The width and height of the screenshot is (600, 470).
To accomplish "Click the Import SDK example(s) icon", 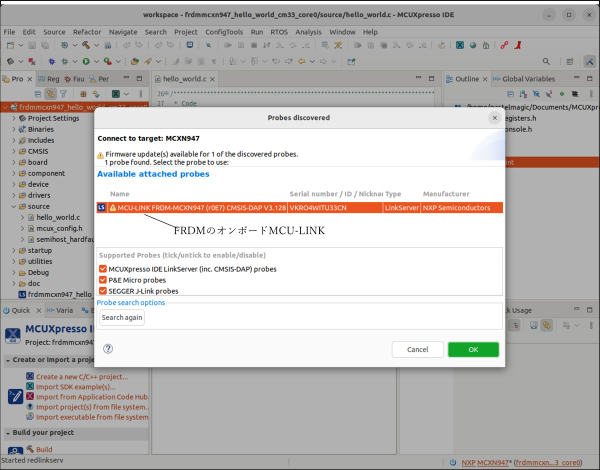I will tap(29, 387).
